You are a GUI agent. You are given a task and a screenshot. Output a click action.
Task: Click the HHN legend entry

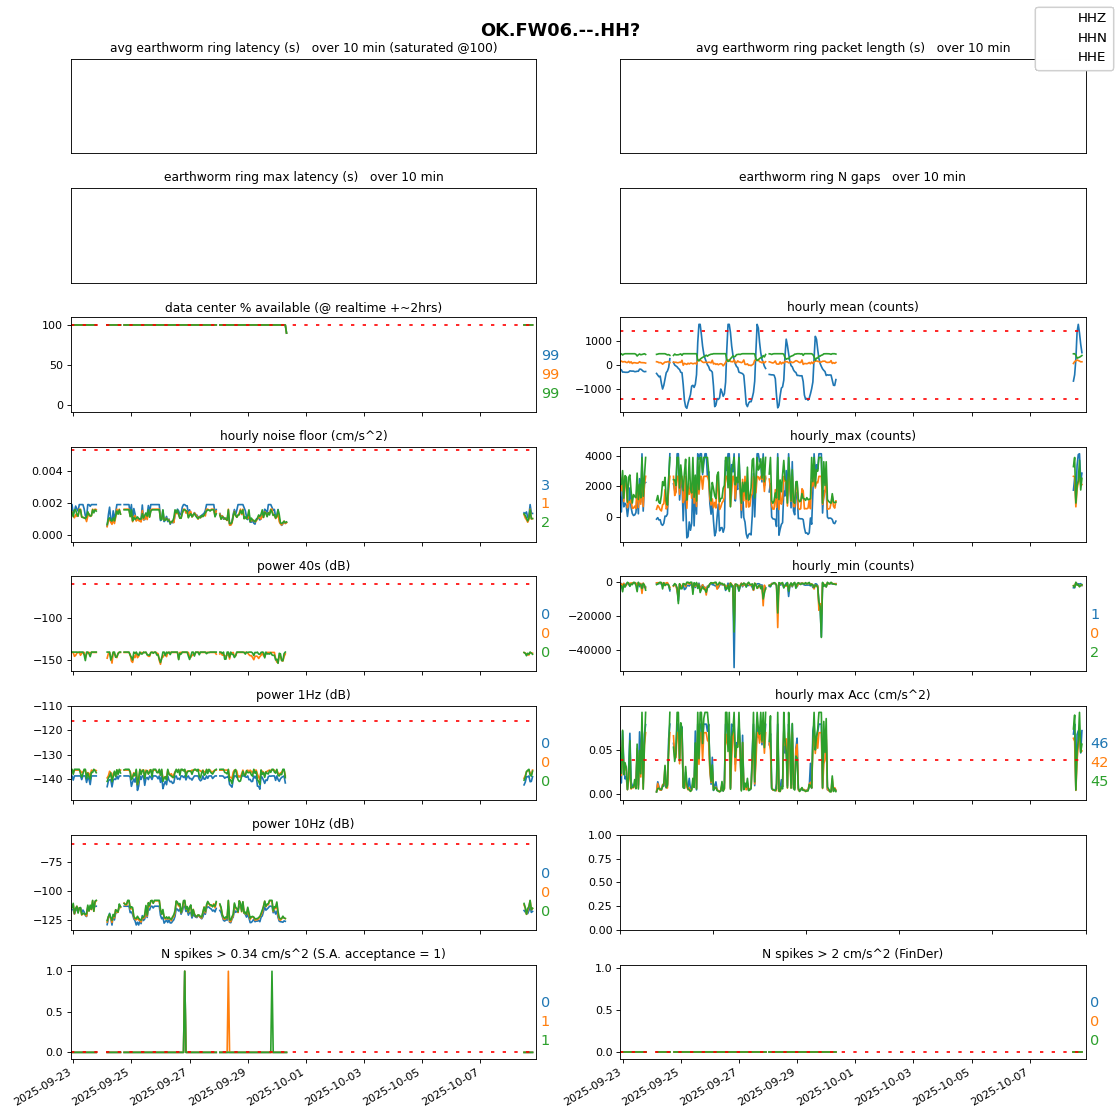1091,38
